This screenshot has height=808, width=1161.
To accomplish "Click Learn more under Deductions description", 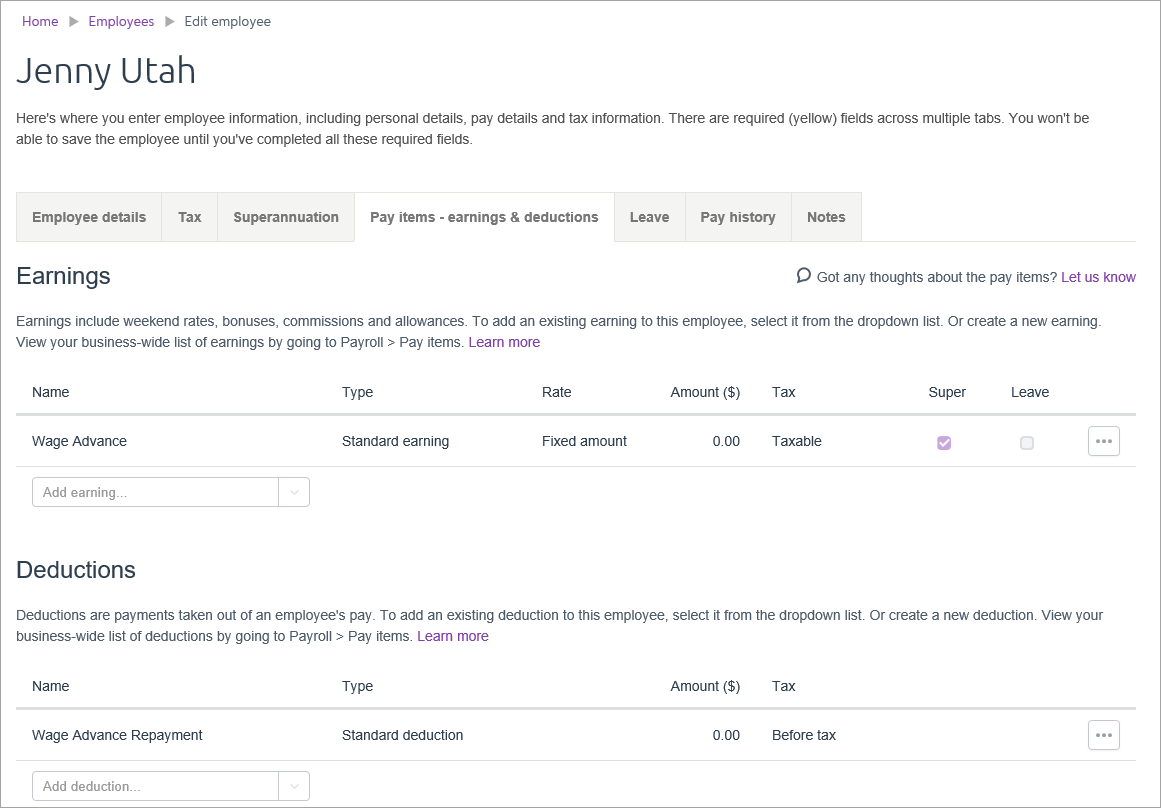I will [453, 636].
